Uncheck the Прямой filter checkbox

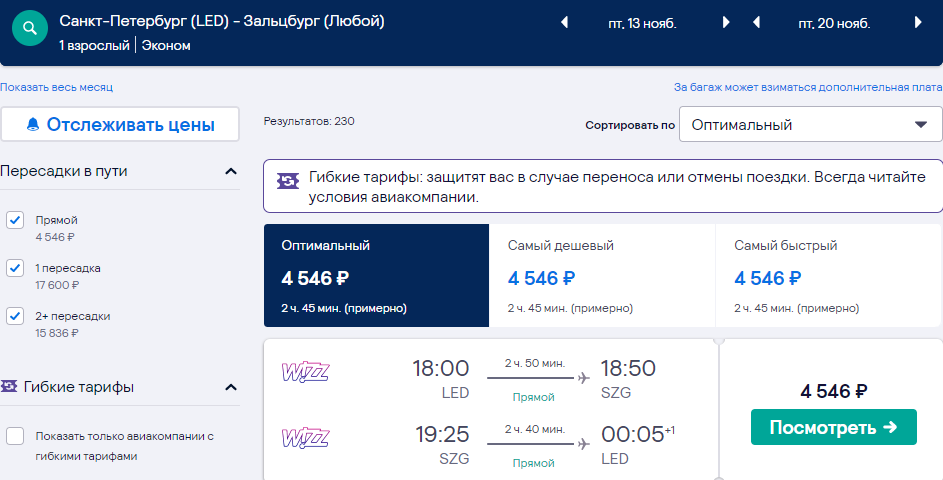click(15, 220)
